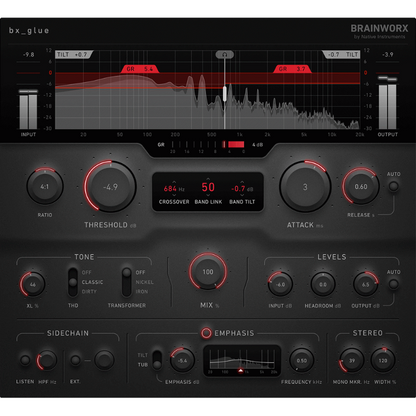Viewport: 416px width, 416px height.
Task: Click the sidechain HPF knob
Action: 47,360
